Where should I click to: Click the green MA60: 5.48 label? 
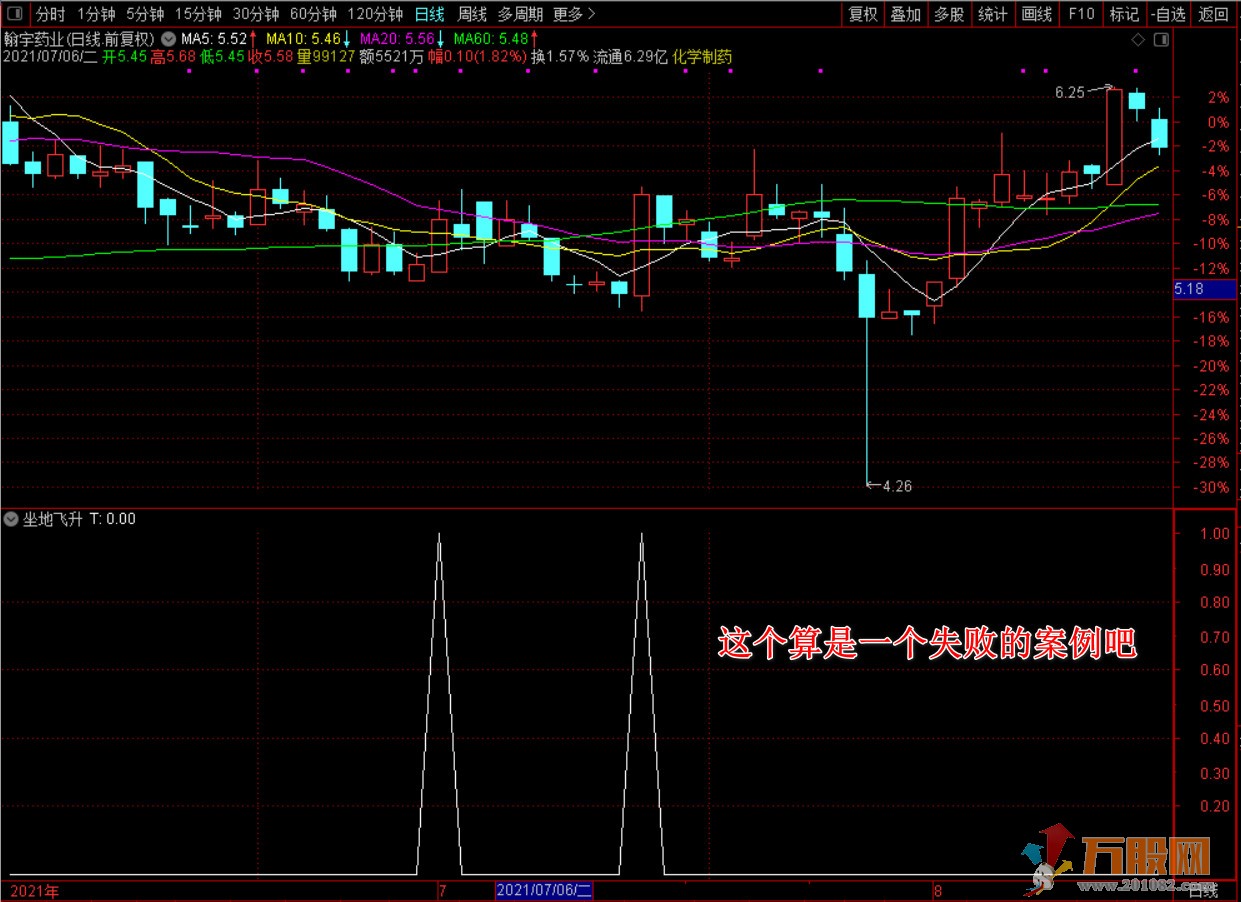490,39
